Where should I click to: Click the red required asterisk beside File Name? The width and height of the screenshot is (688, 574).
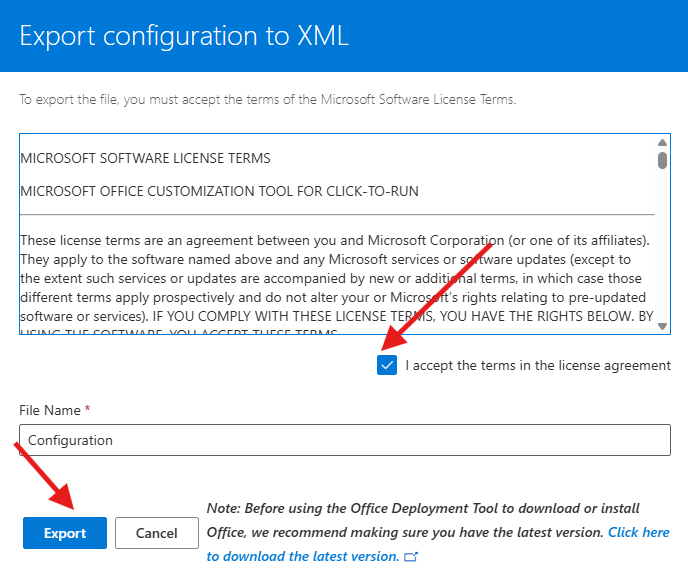[88, 411]
